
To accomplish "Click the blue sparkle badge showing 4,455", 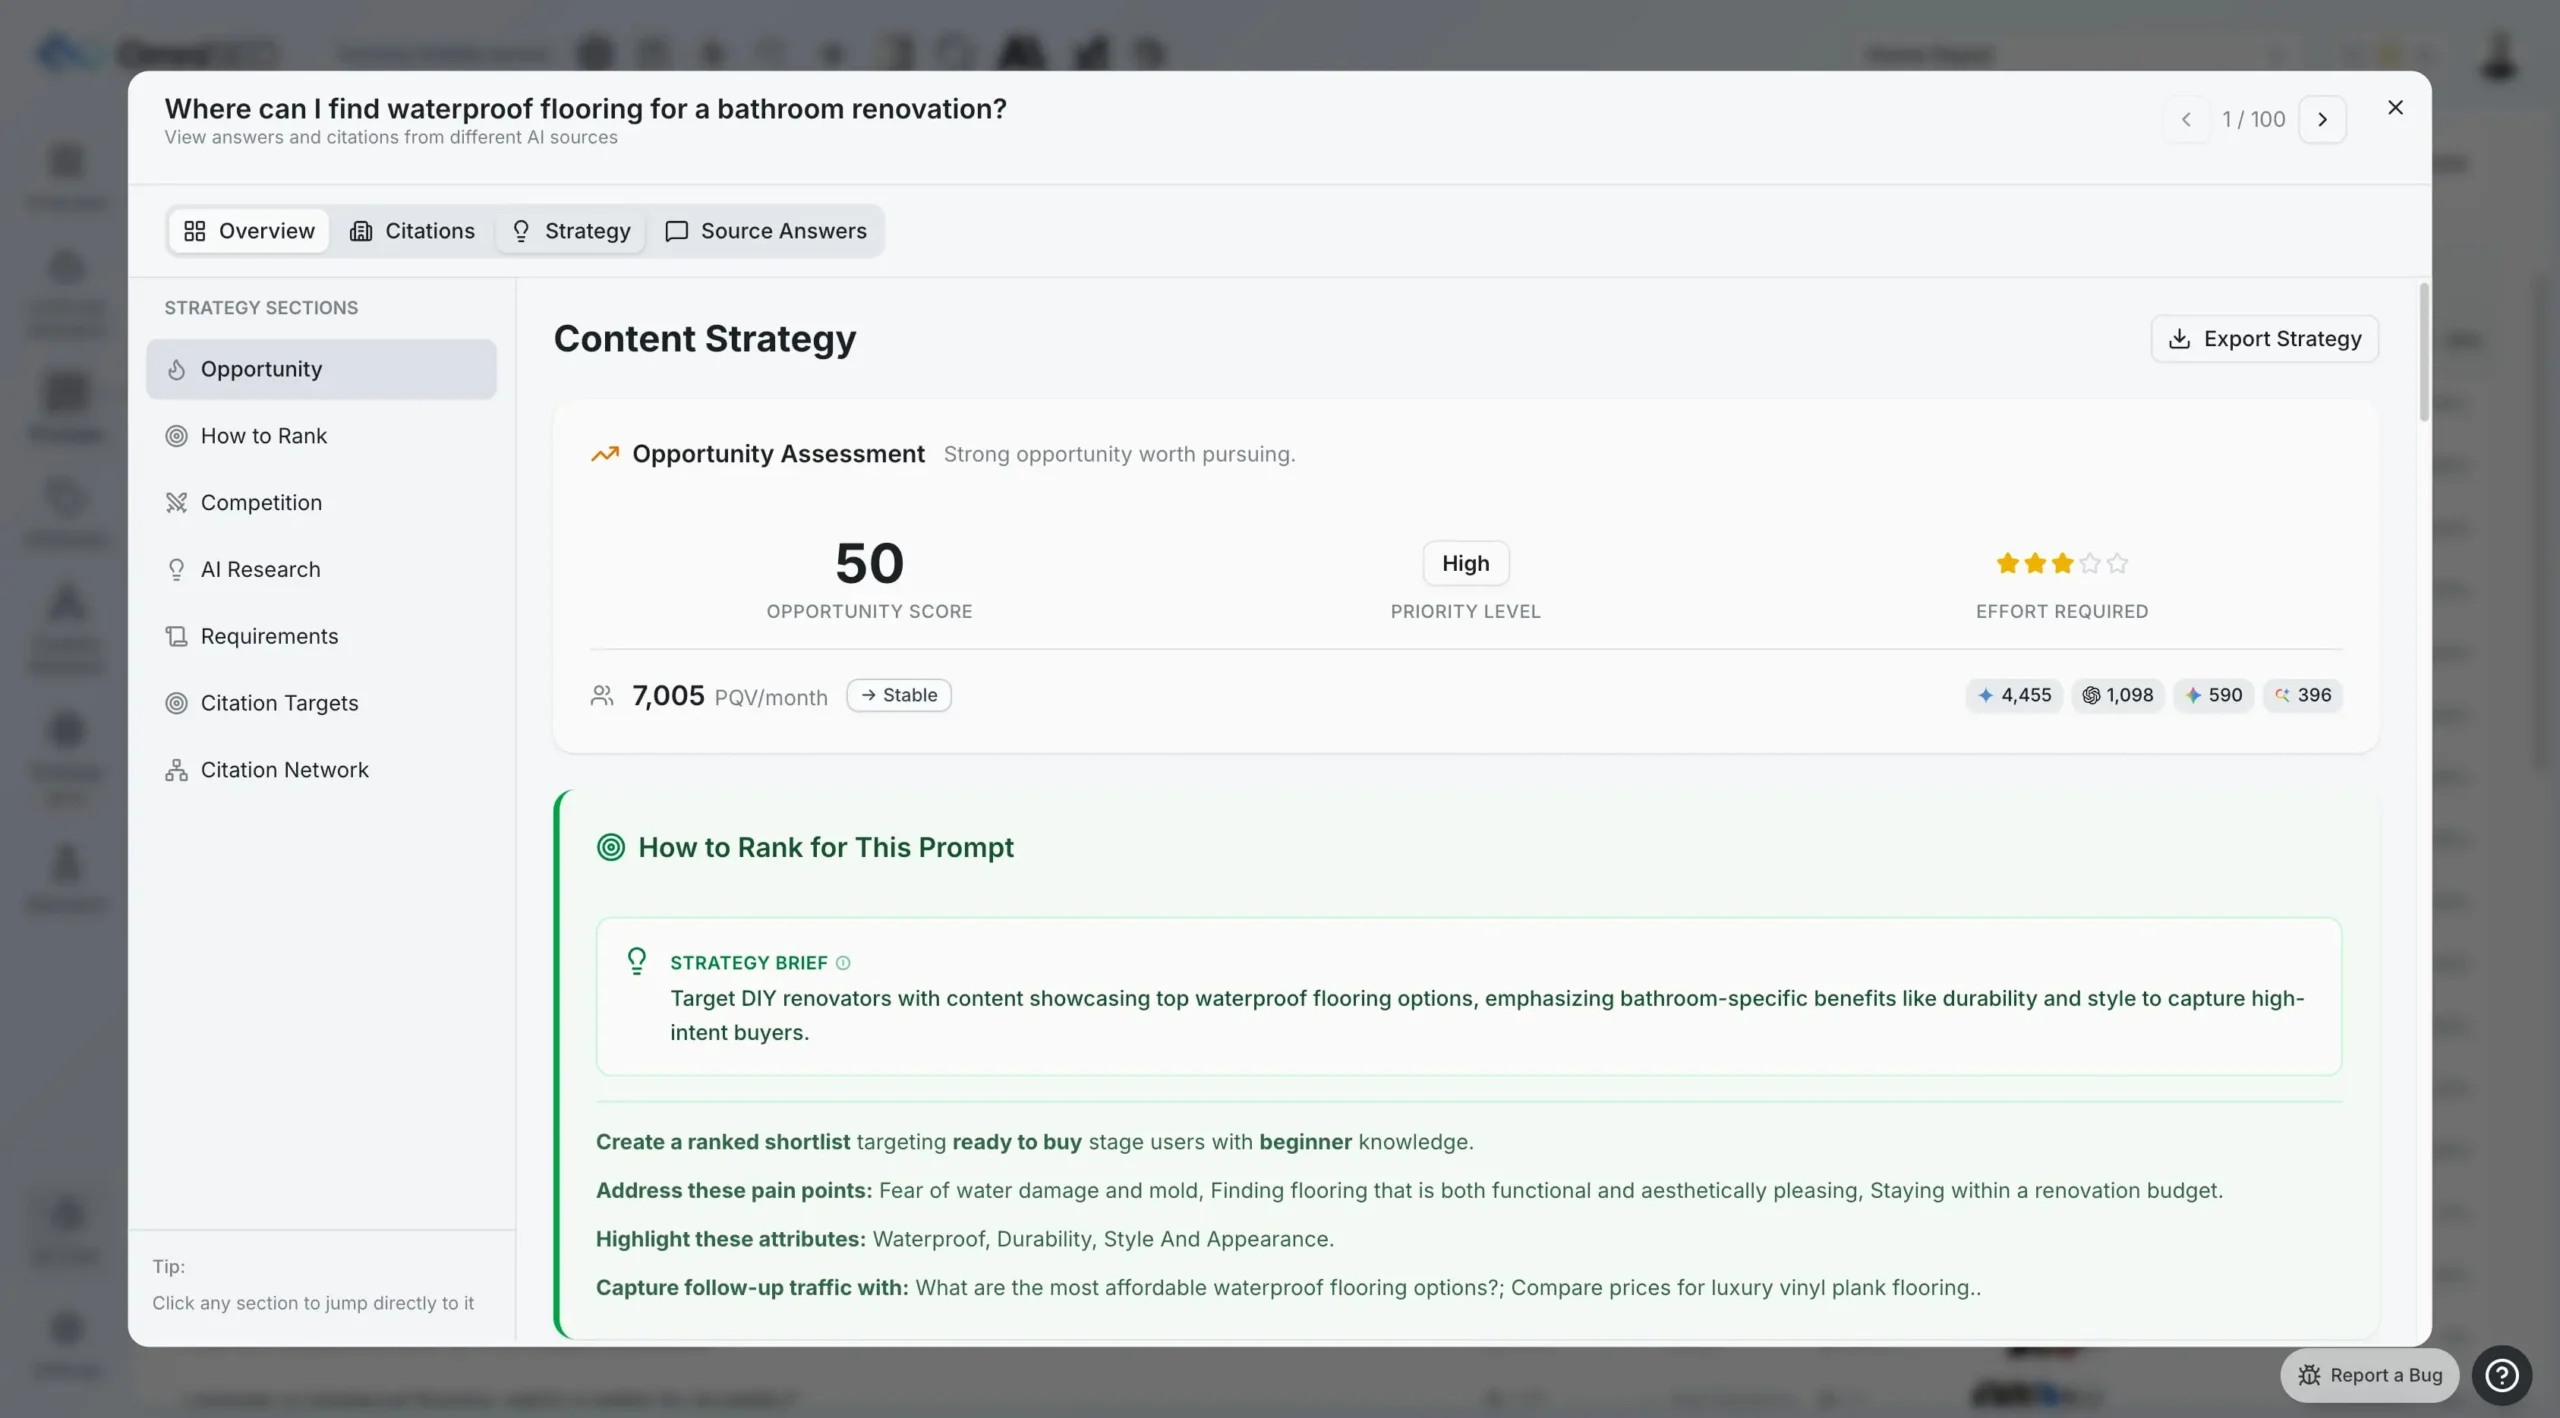I will coord(2014,695).
